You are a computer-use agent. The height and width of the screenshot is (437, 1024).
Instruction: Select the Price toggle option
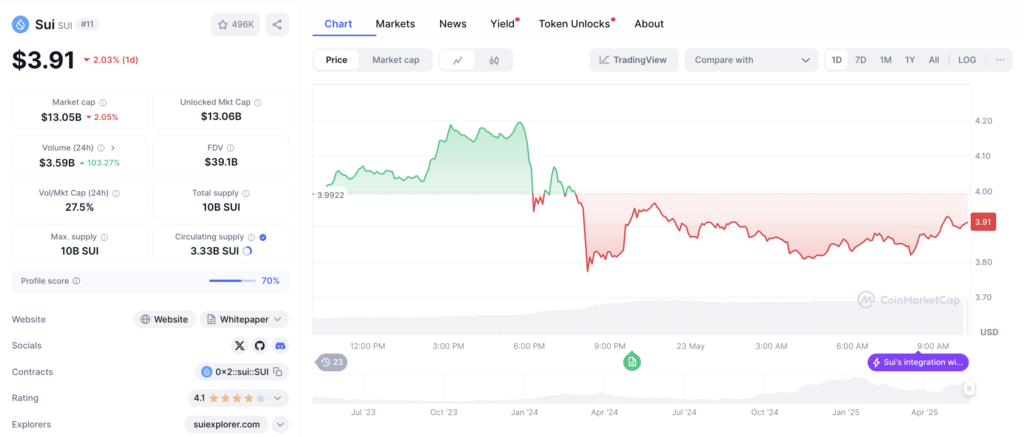336,60
